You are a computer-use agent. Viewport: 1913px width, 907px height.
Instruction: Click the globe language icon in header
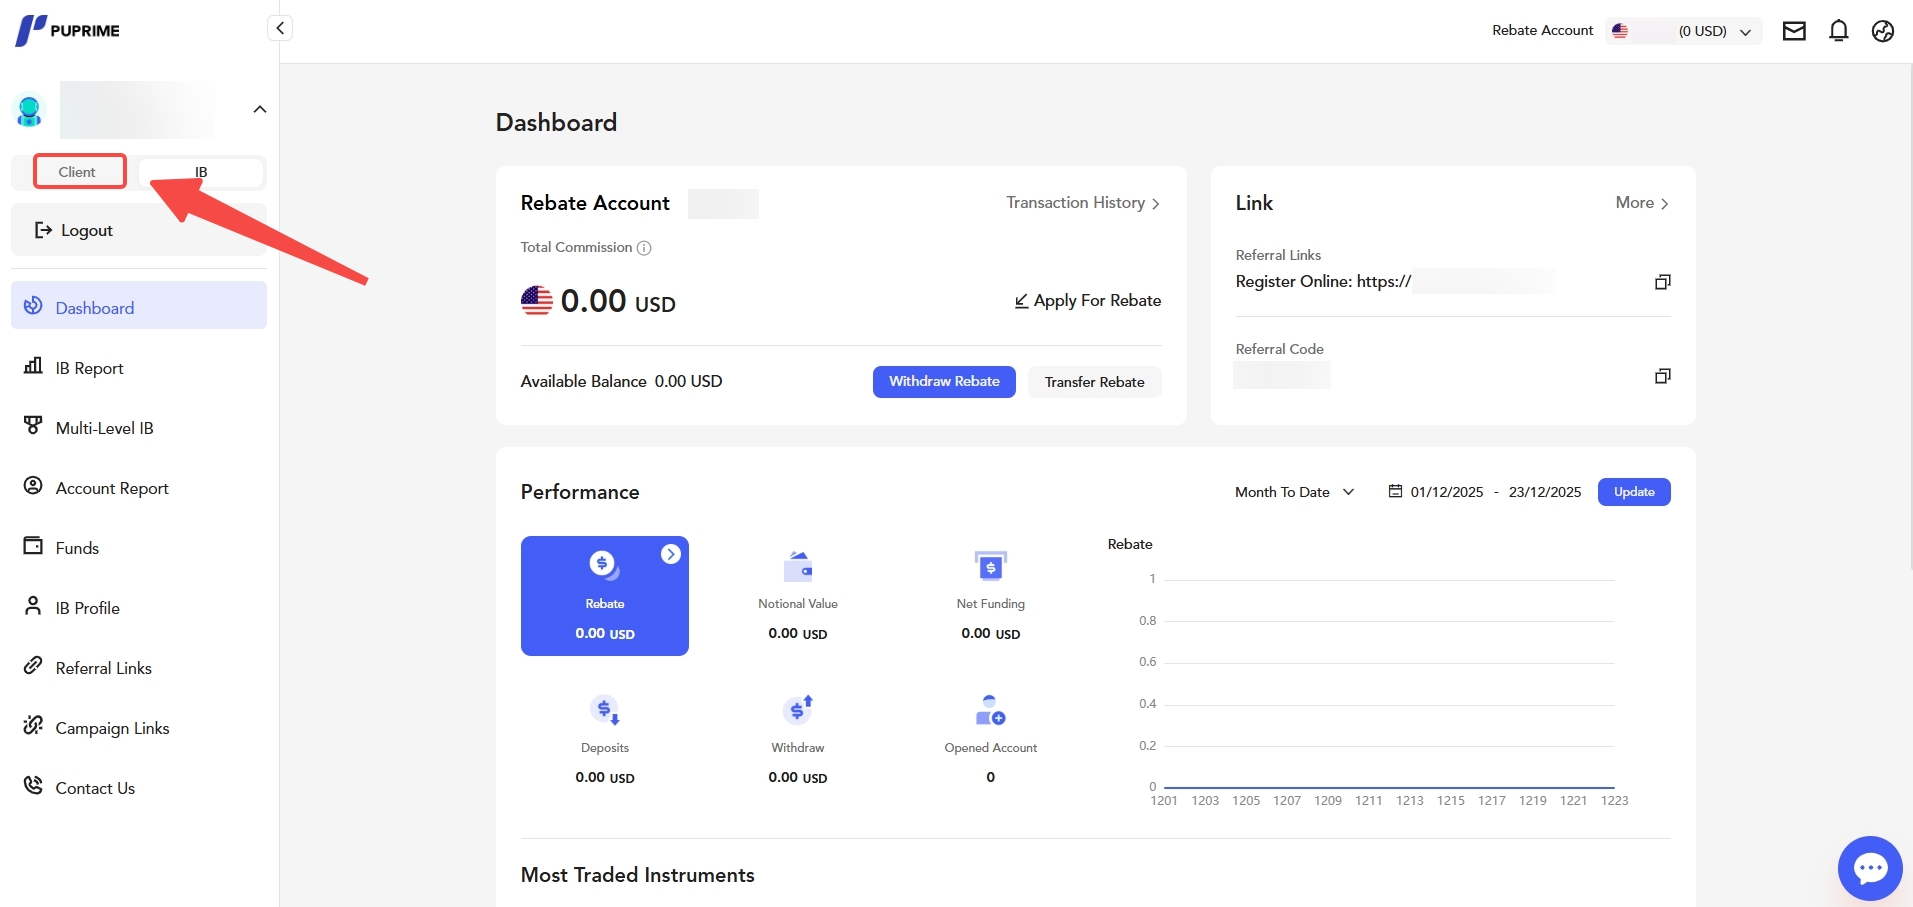1882,31
